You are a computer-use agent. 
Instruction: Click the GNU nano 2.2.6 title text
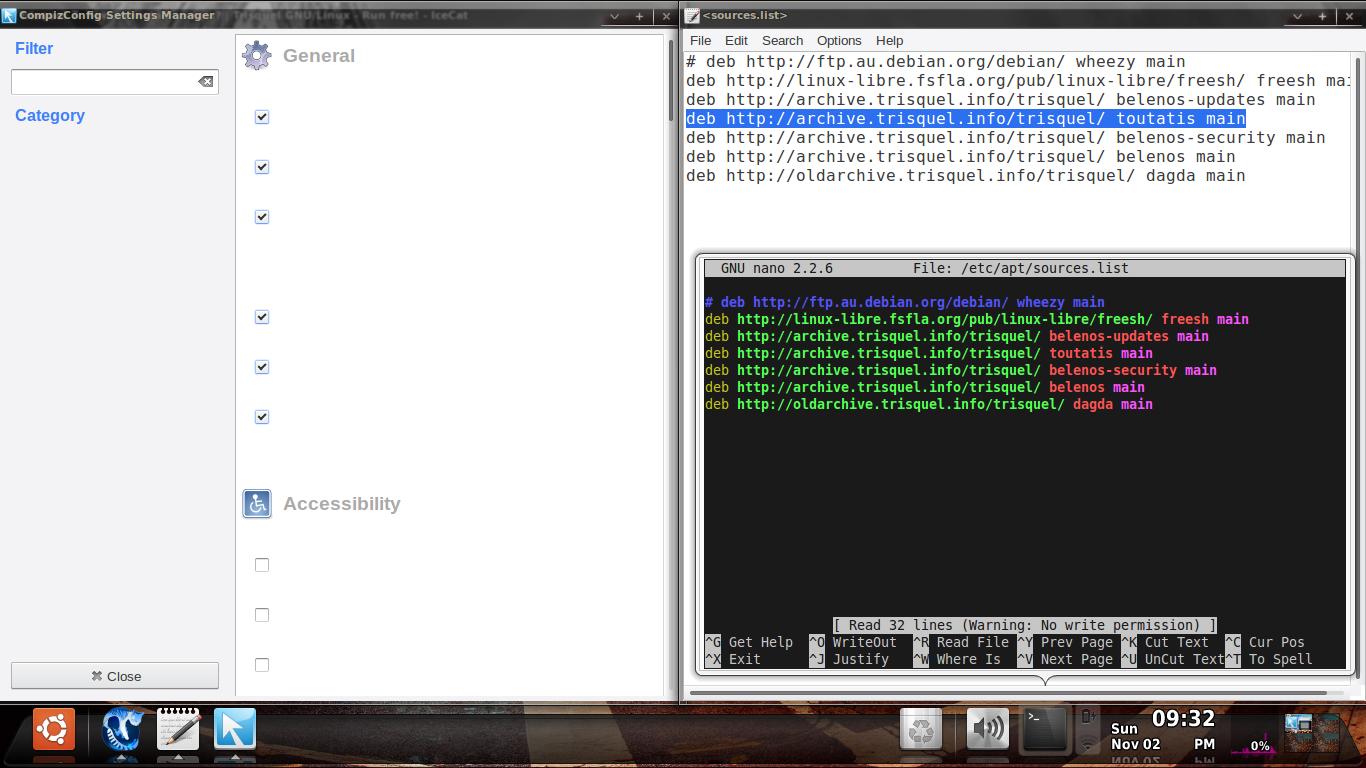777,268
